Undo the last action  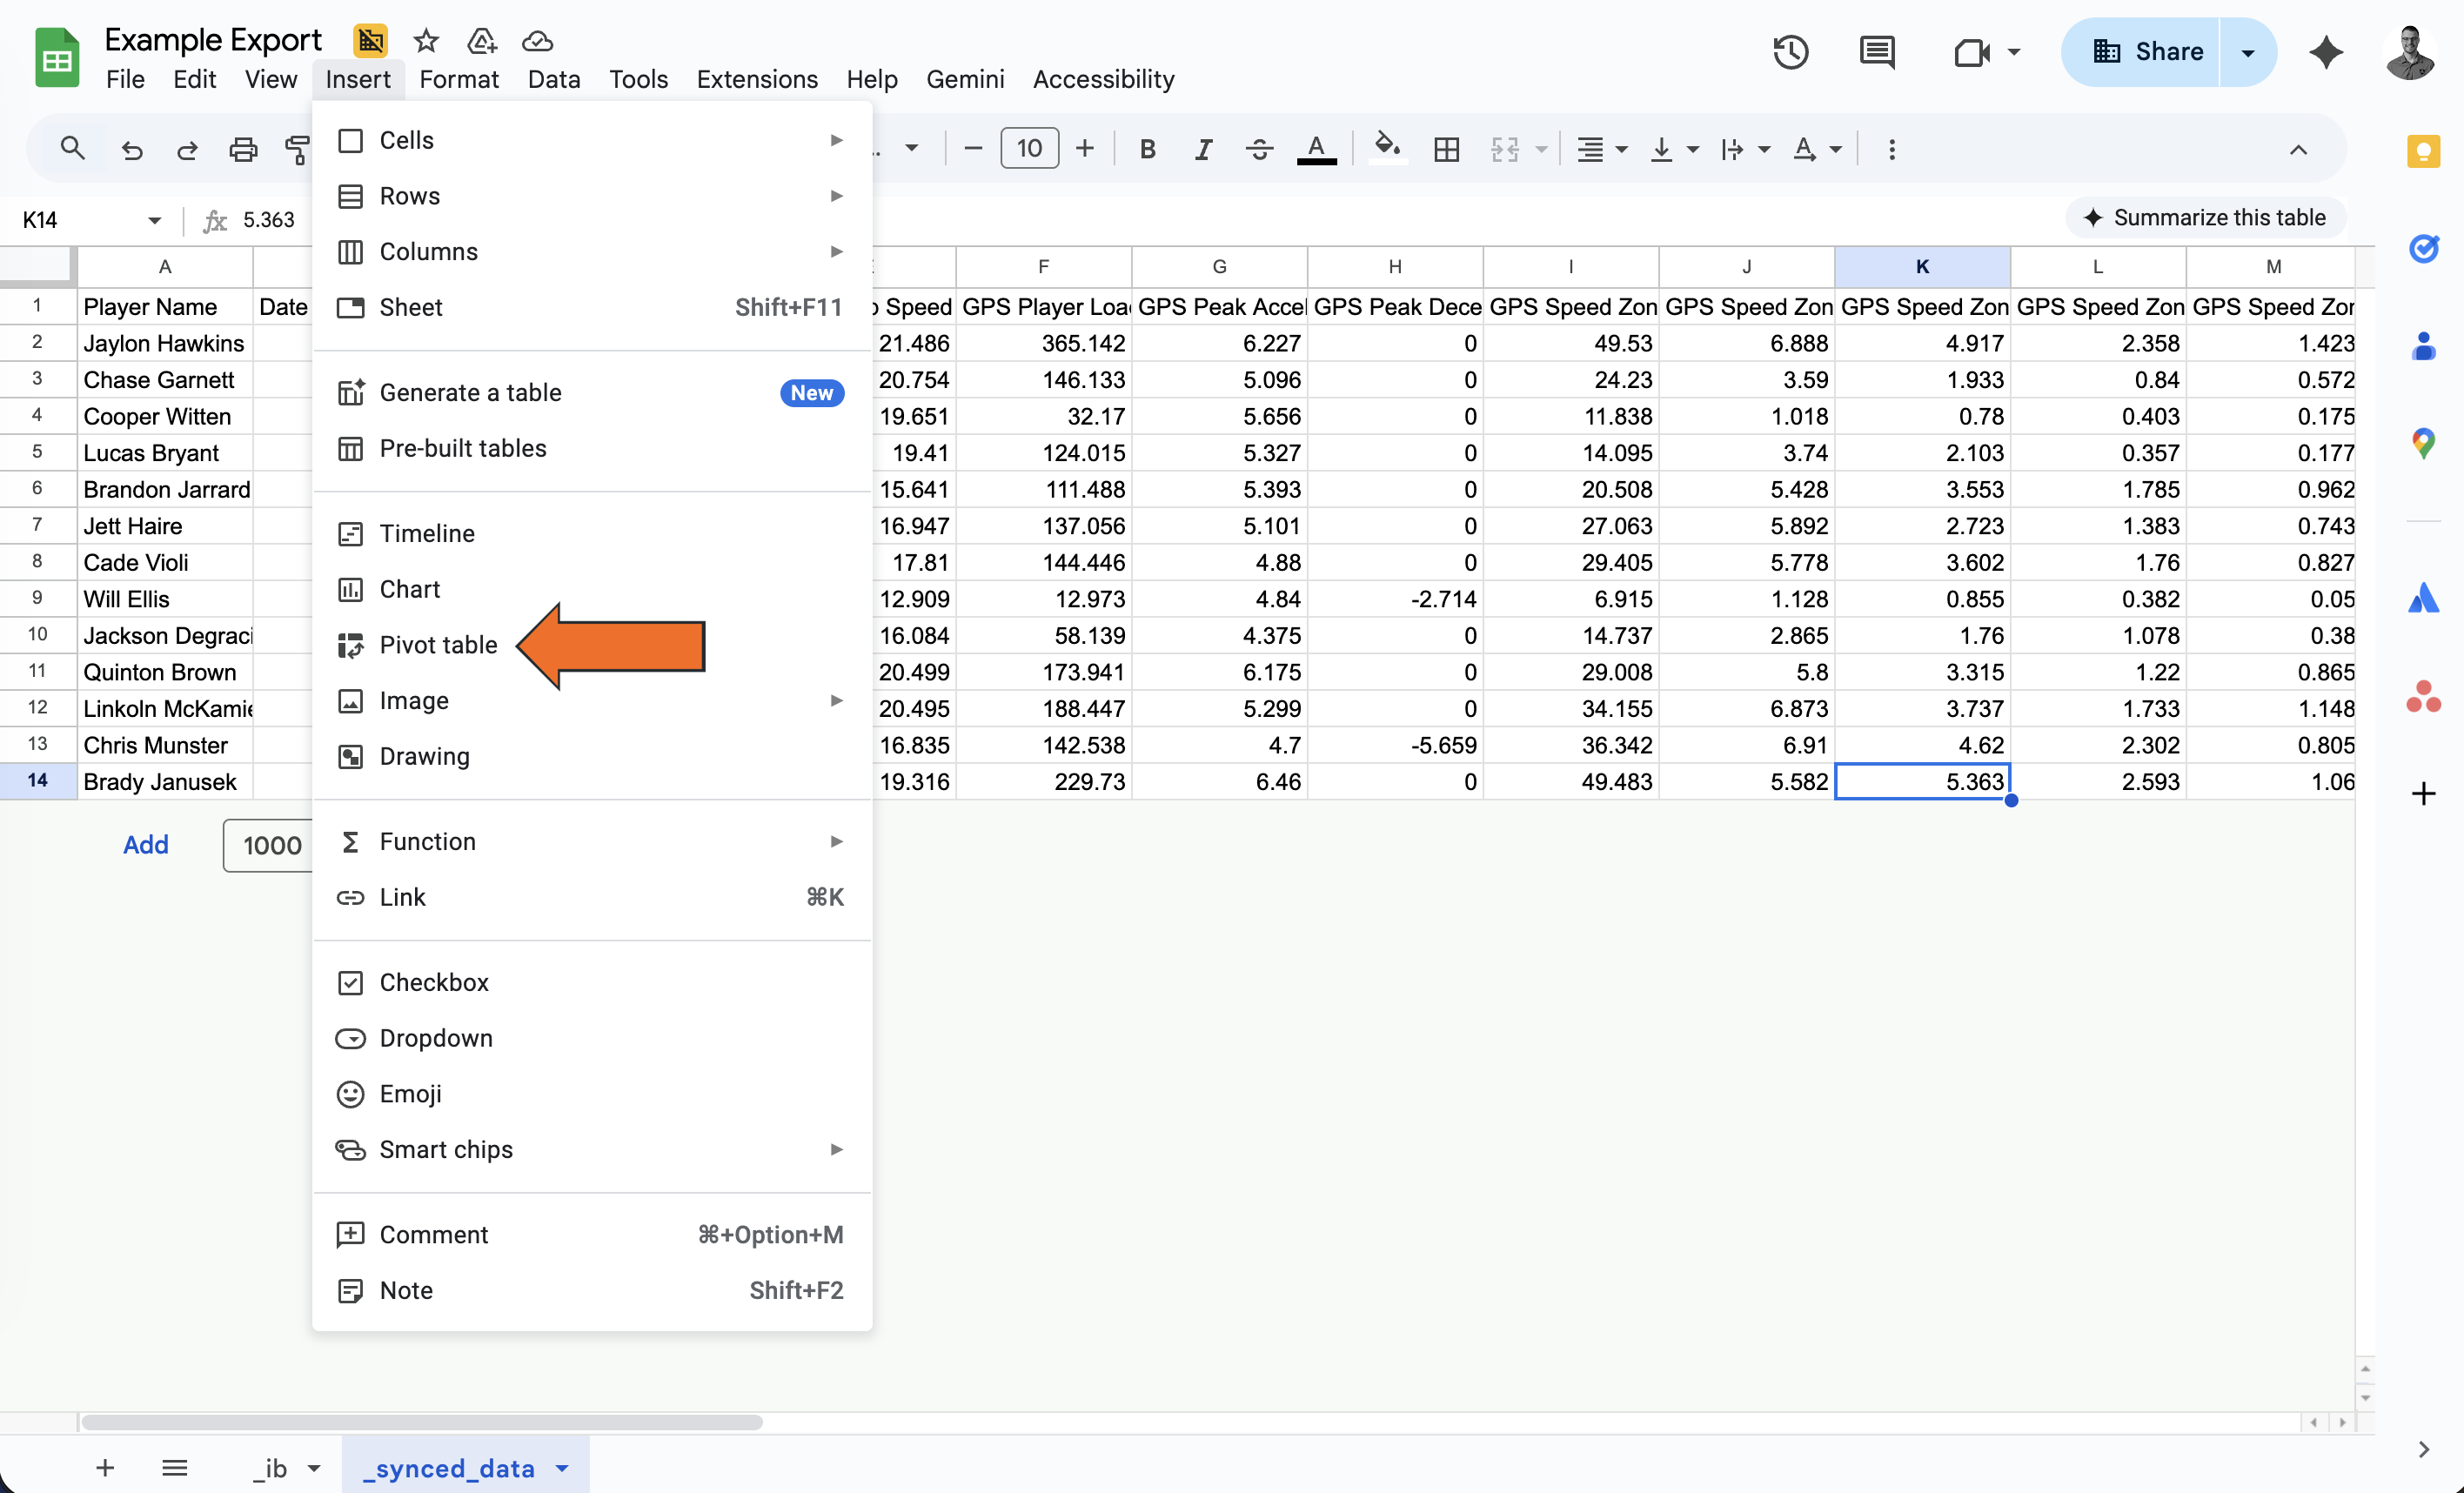[131, 149]
